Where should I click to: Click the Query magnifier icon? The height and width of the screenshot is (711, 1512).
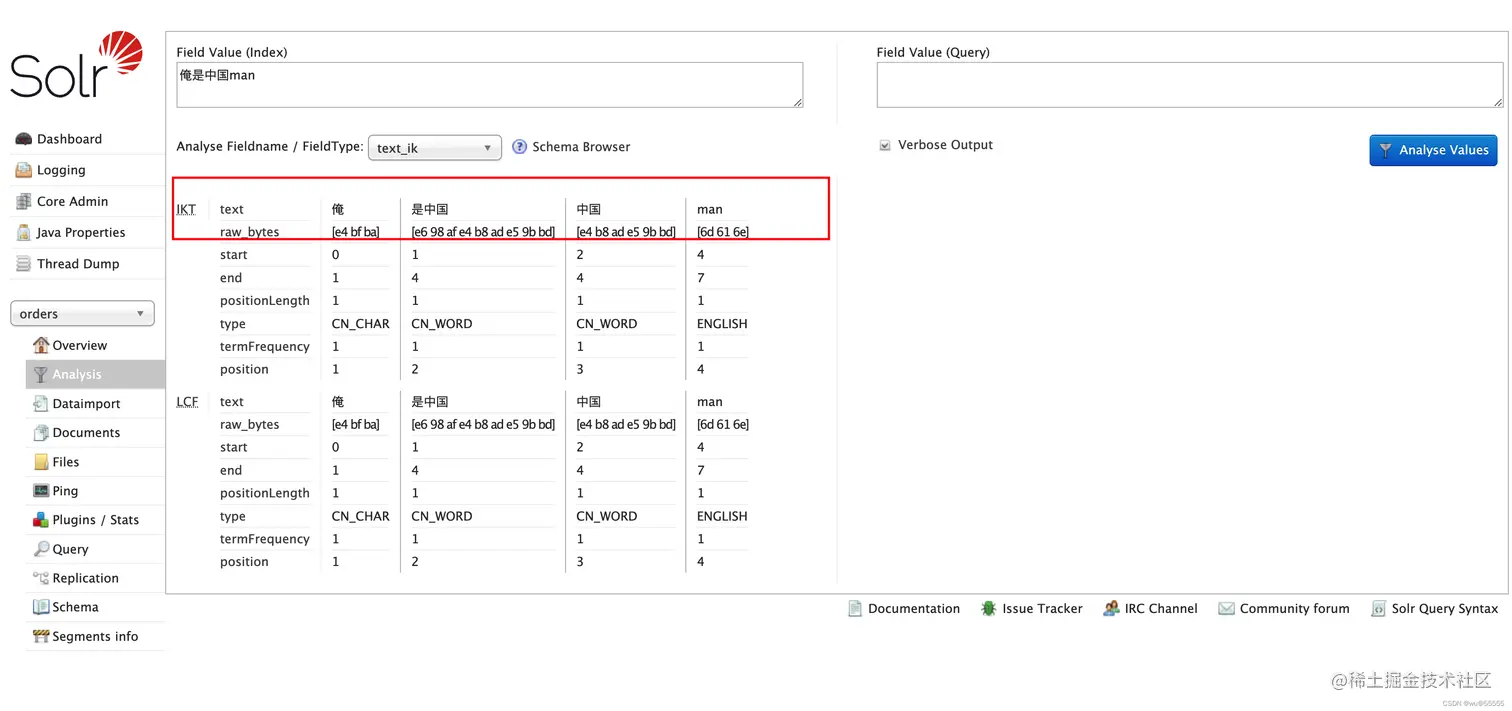(41, 549)
